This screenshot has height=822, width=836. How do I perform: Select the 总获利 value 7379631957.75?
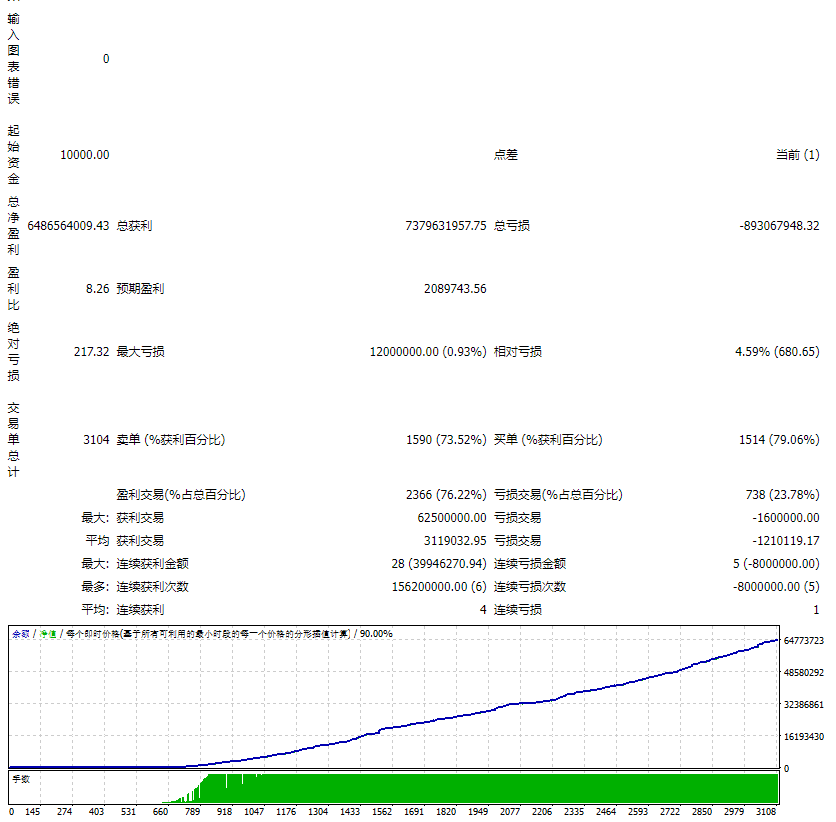point(446,226)
